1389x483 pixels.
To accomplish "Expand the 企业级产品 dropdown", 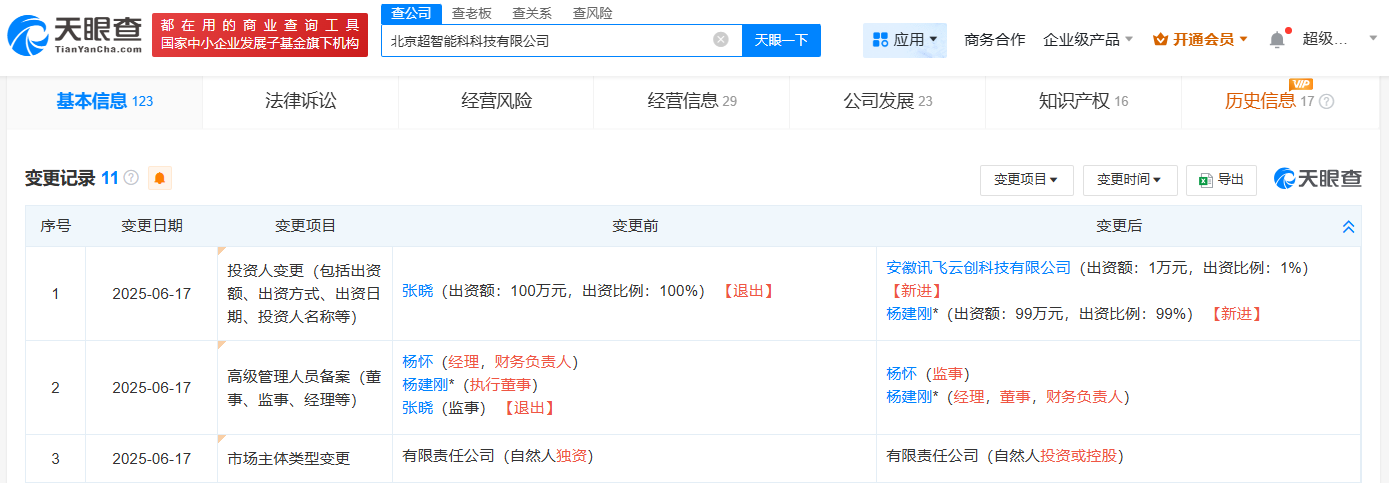I will click(1088, 40).
